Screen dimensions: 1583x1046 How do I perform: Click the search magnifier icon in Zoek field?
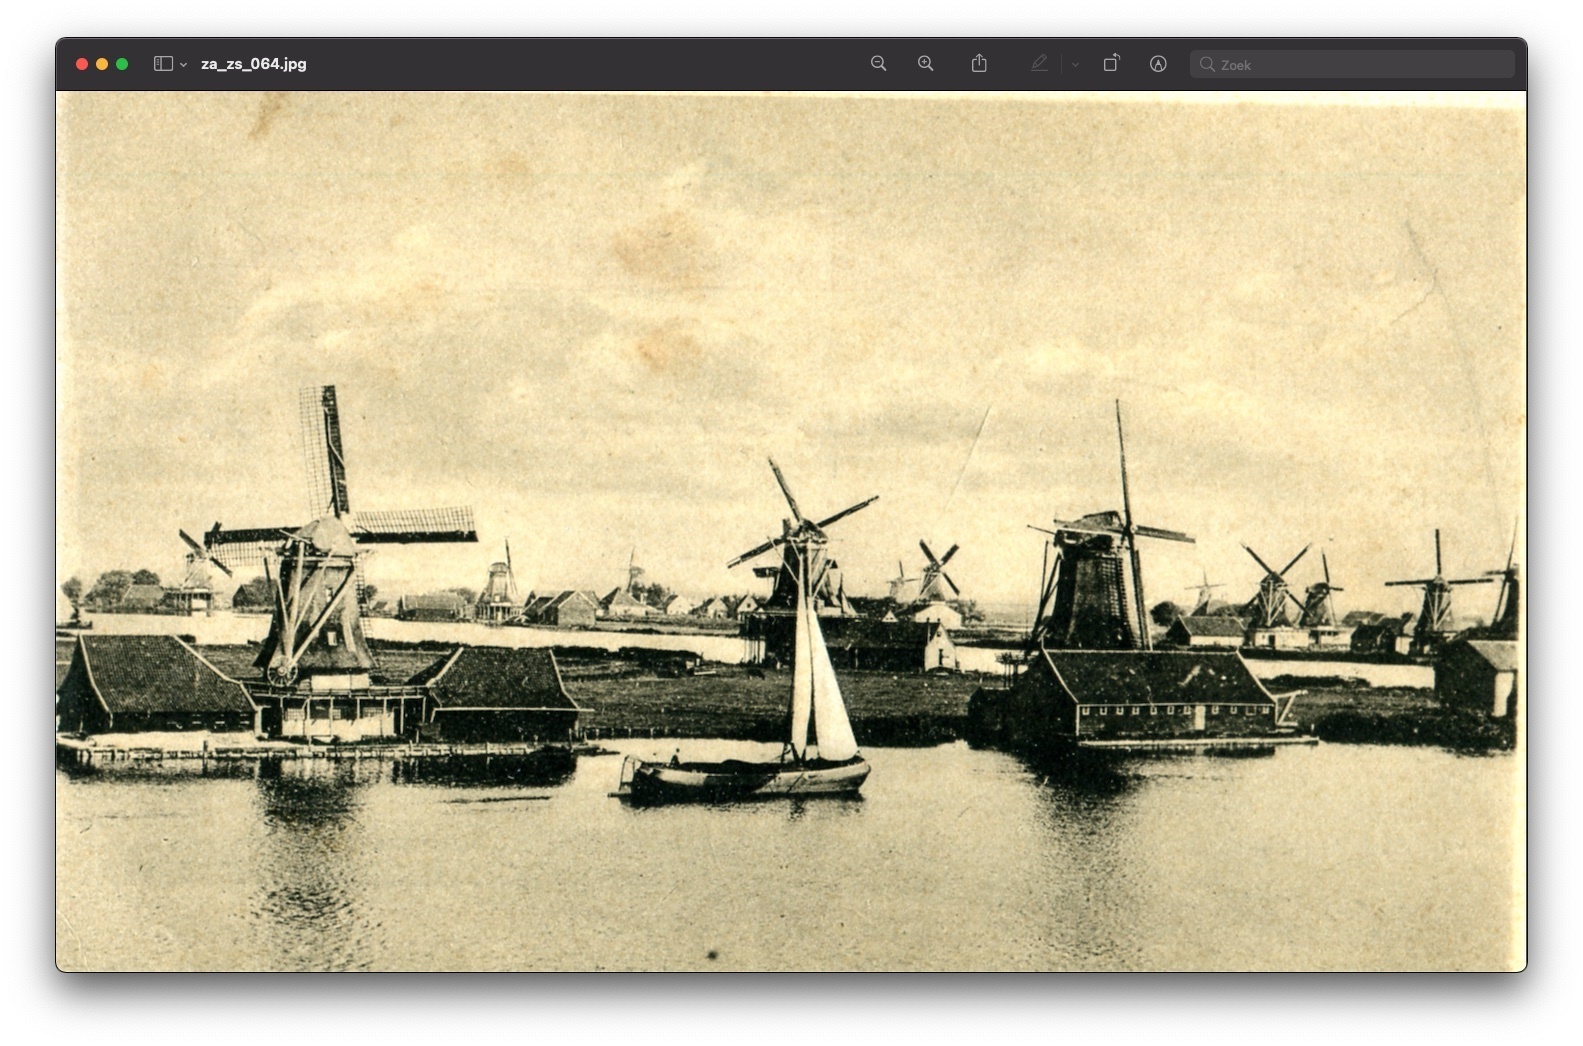tap(1207, 64)
